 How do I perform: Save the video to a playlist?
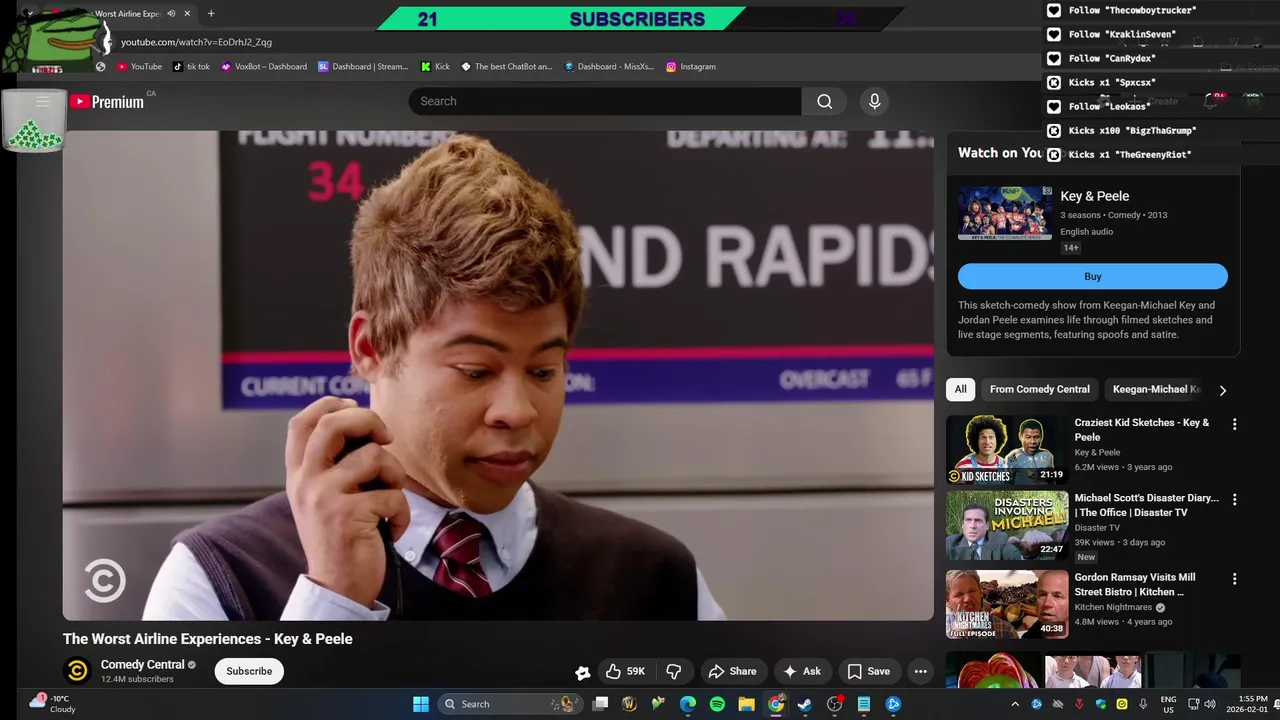[868, 671]
